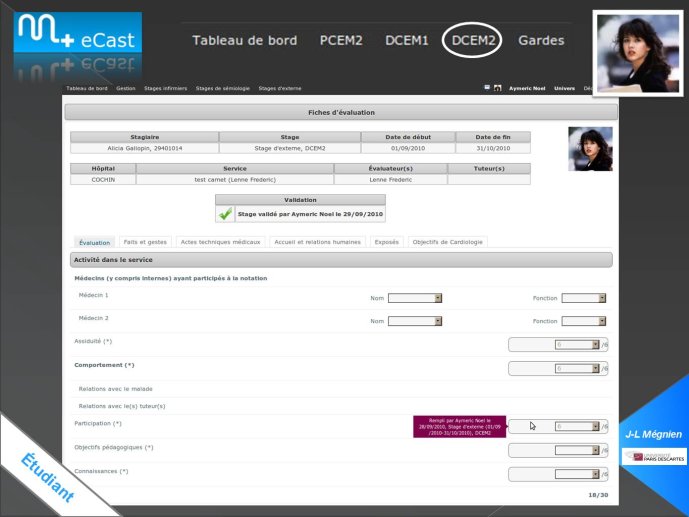The height and width of the screenshot is (517, 689).
Task: Click the green validation checkmark
Action: click(225, 214)
